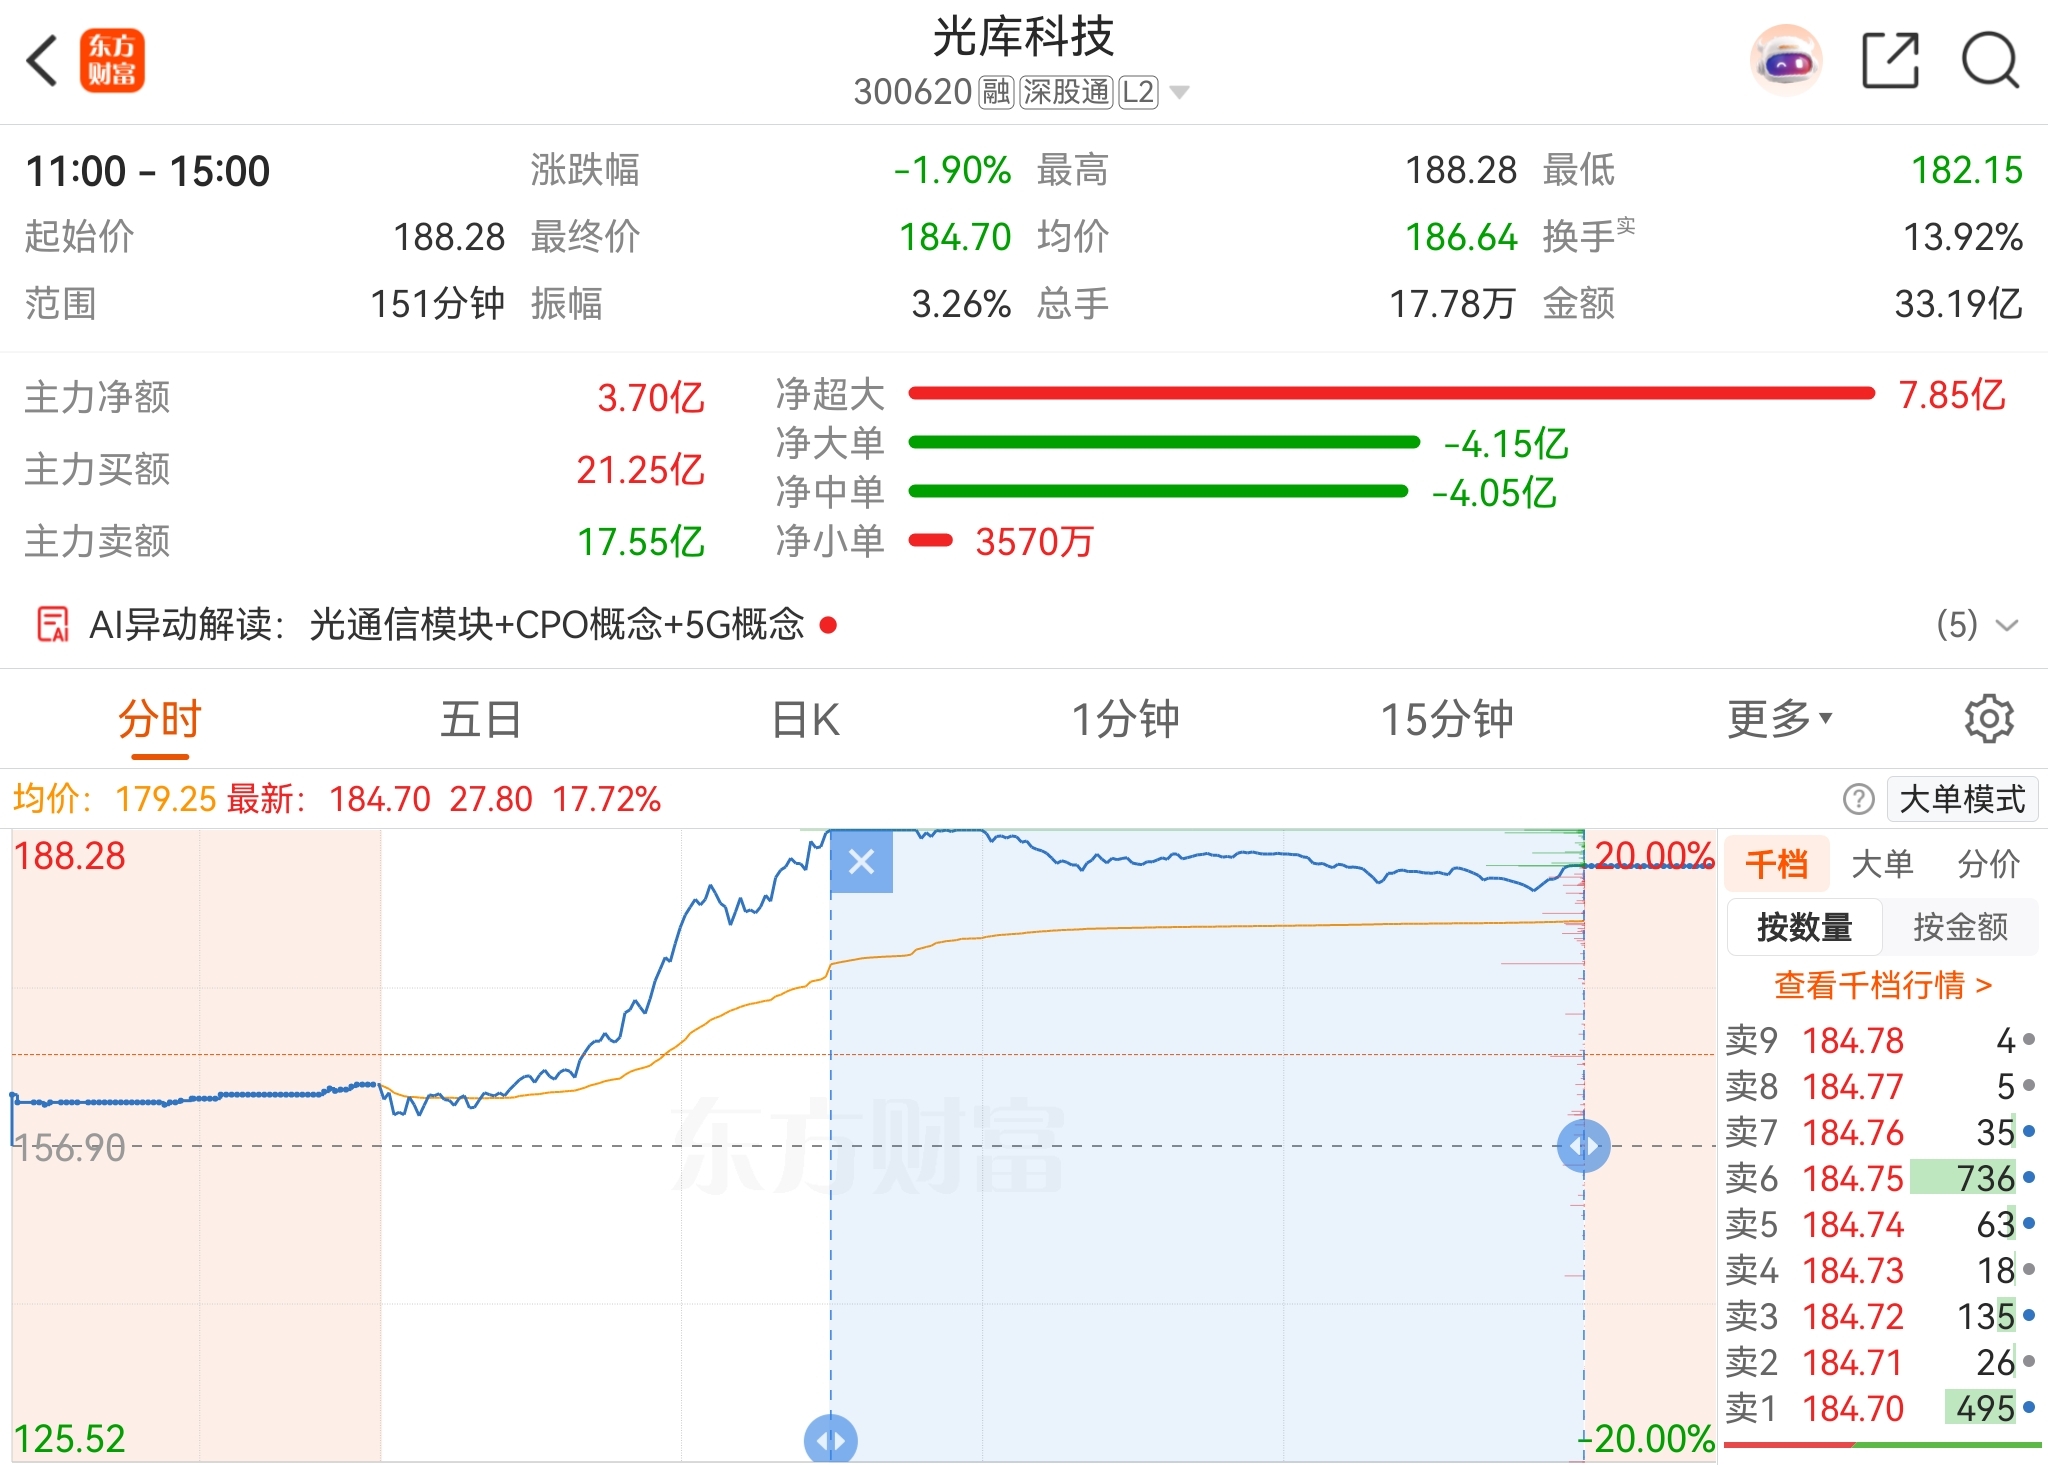Switch to 按金额 display option
Image resolution: width=2048 pixels, height=1465 pixels.
pos(1960,927)
